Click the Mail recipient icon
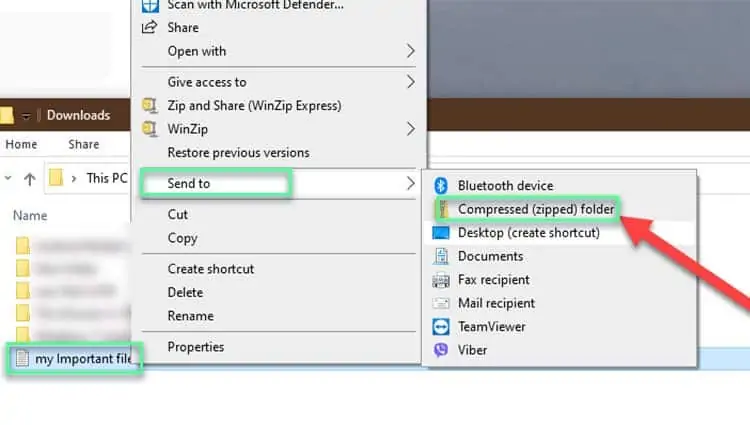 tap(441, 303)
